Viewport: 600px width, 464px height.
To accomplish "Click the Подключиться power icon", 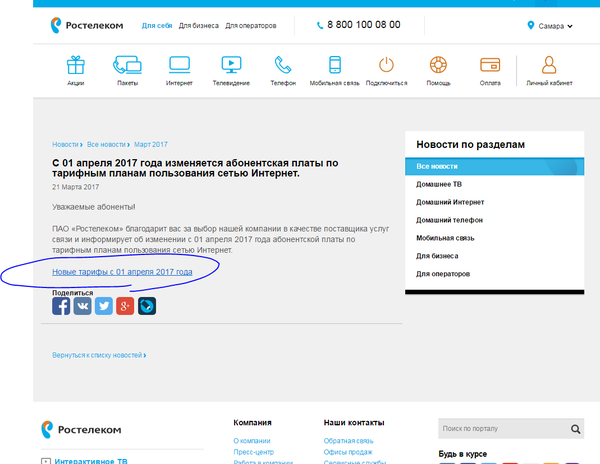I will (x=386, y=66).
